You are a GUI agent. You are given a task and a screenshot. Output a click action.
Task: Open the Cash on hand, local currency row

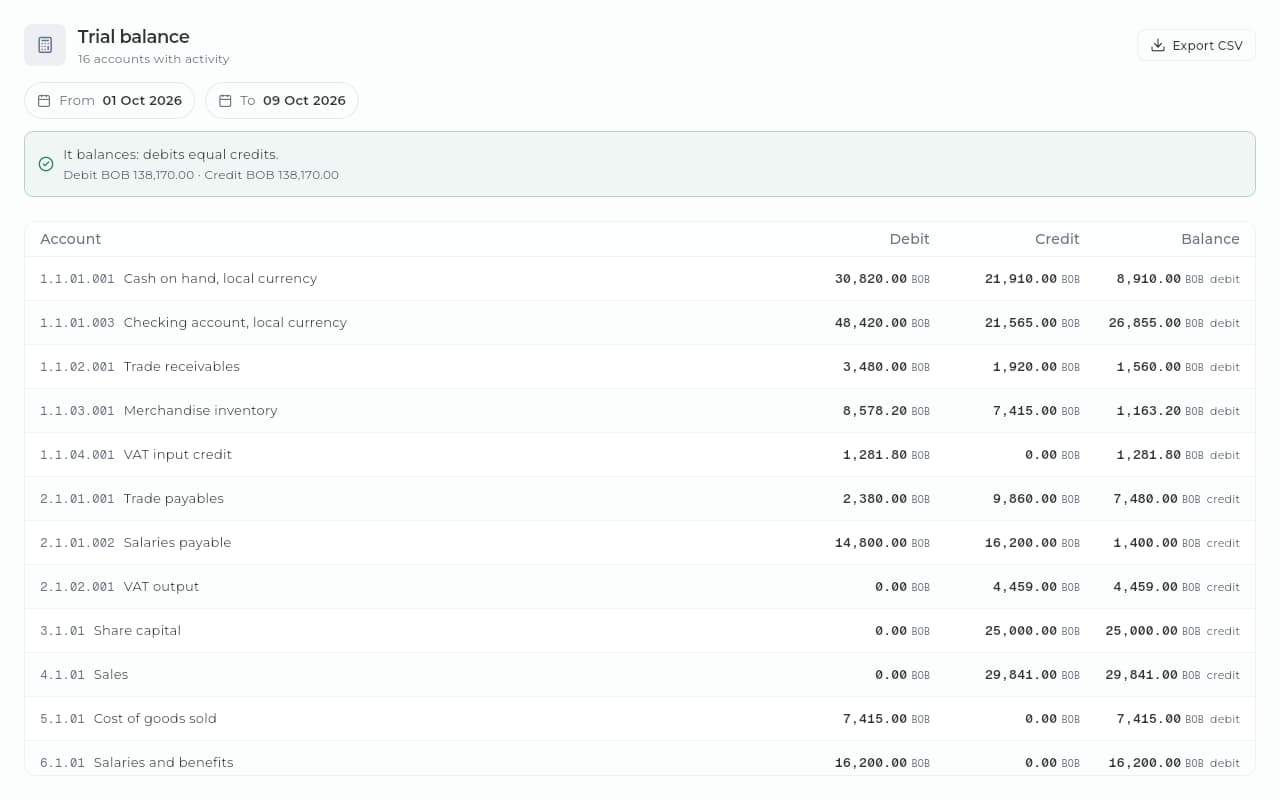(640, 279)
